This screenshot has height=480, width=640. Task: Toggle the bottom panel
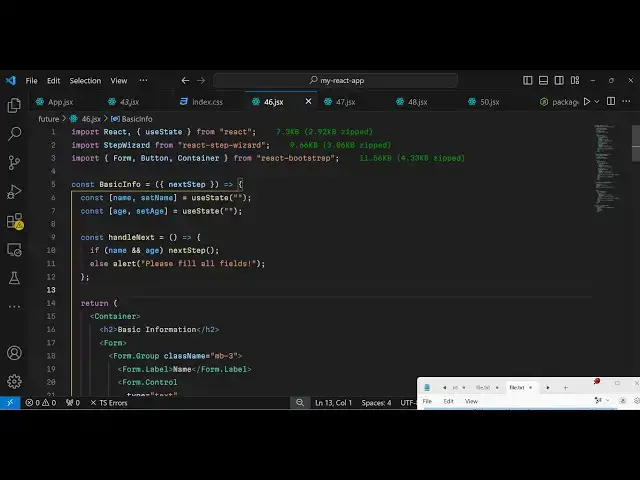543,80
